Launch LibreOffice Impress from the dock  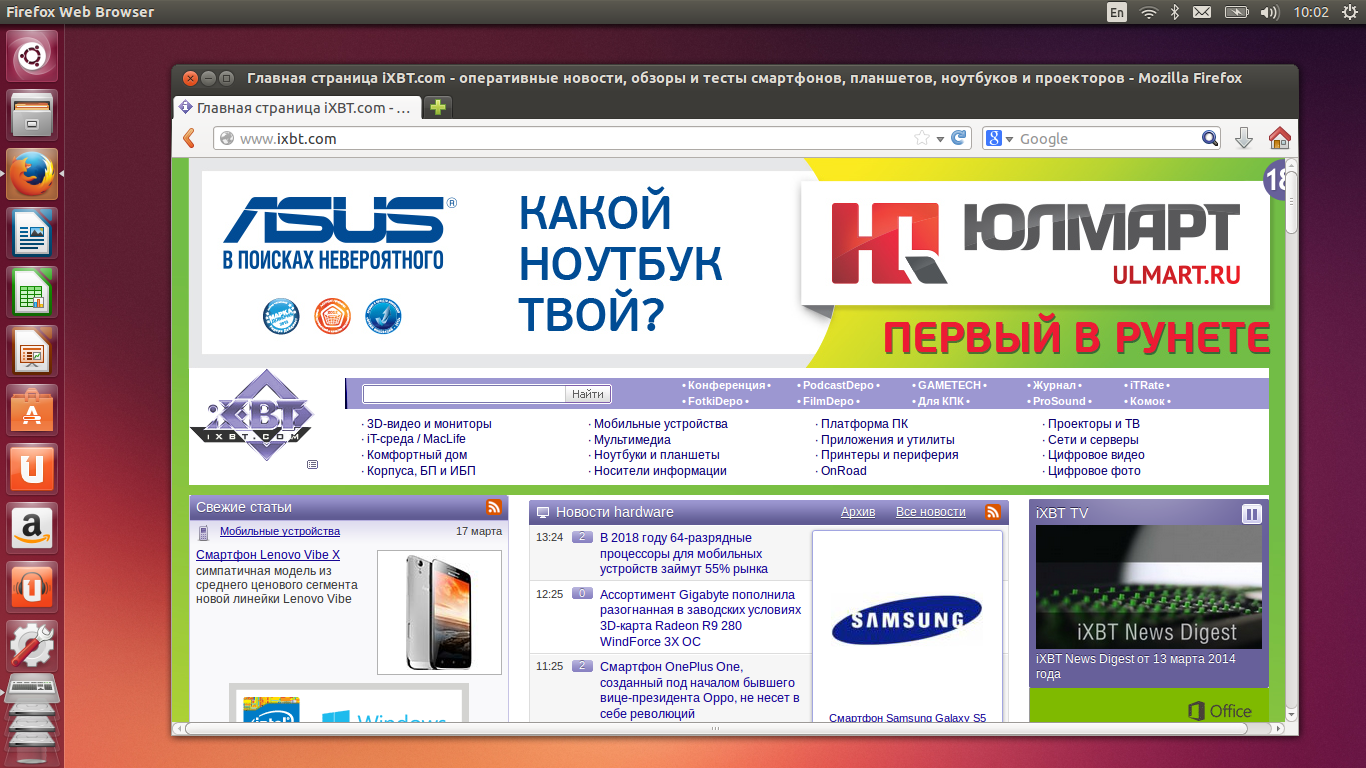(x=34, y=351)
